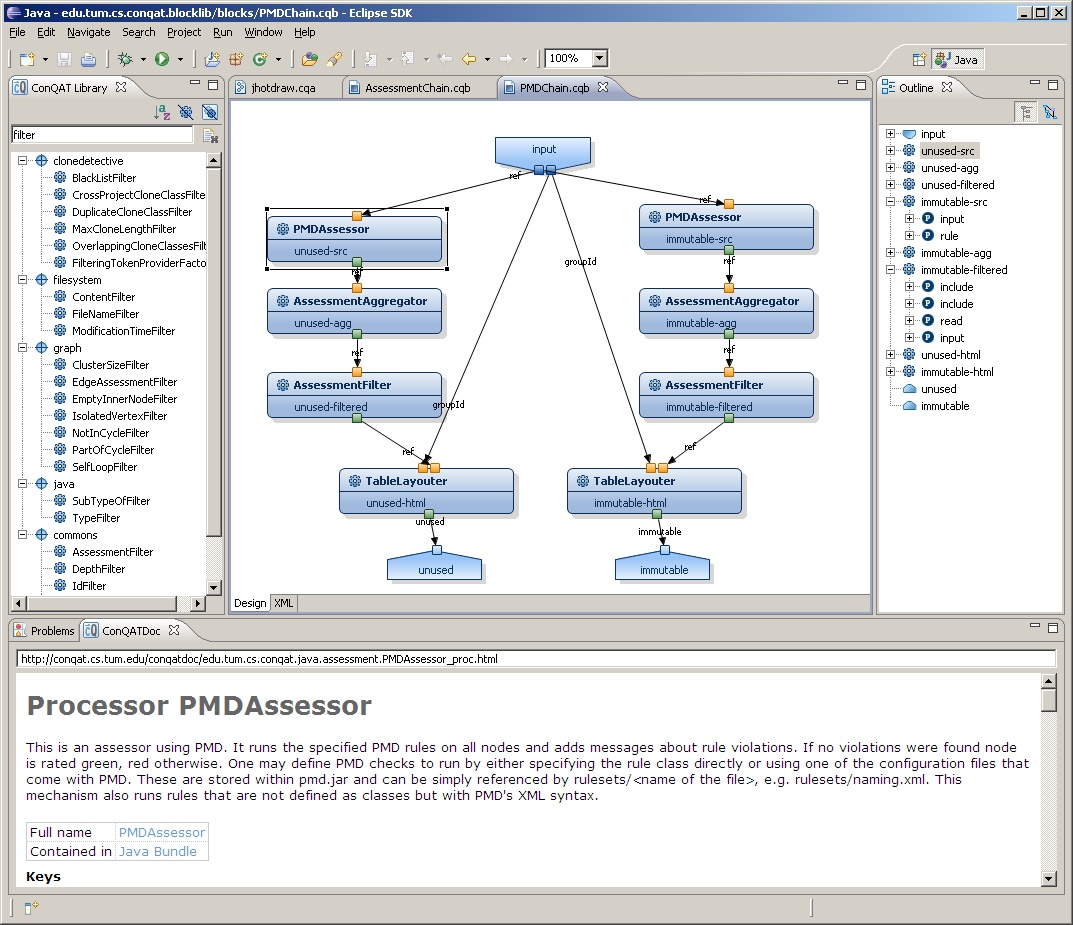1073x925 pixels.
Task: Close the PMDChain.cqb editor tab
Action: (603, 87)
